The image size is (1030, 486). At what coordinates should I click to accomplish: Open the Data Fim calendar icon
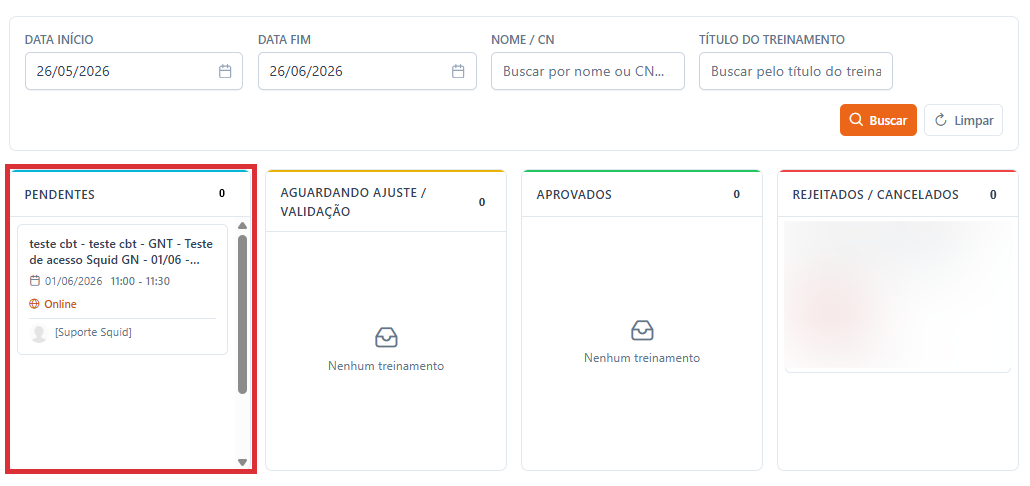point(458,71)
